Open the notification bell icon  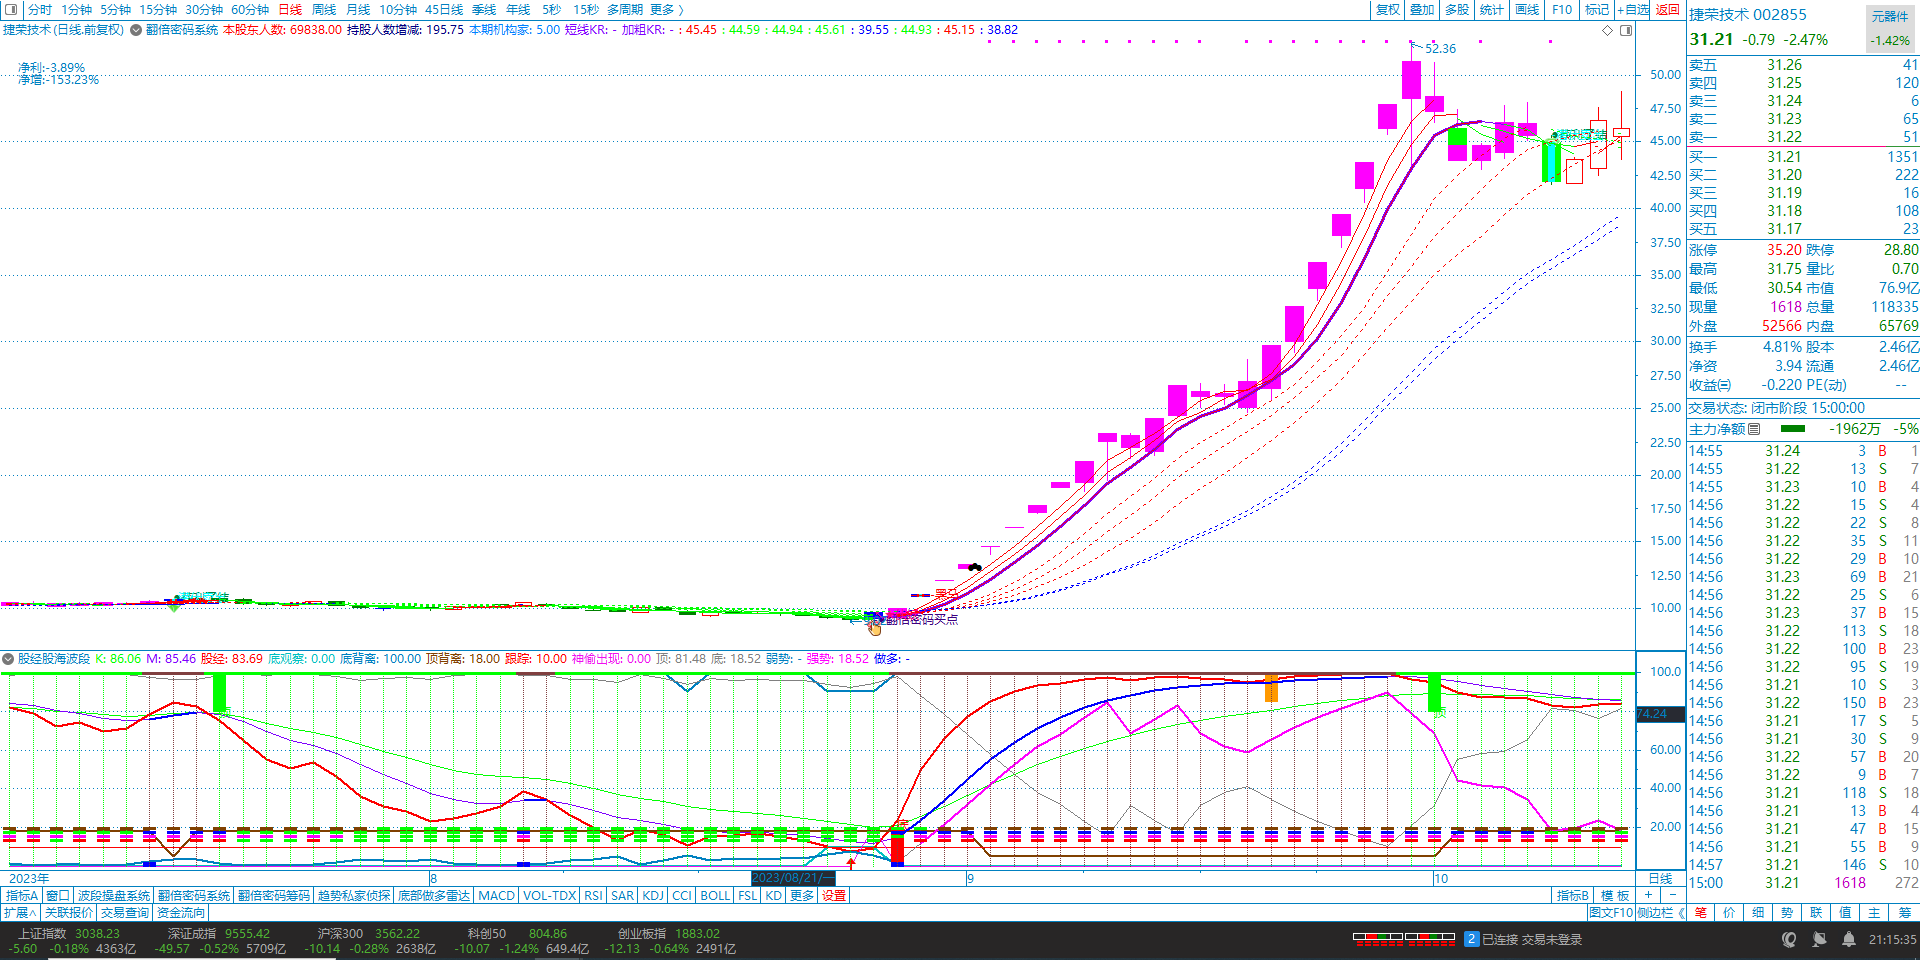coord(1849,940)
